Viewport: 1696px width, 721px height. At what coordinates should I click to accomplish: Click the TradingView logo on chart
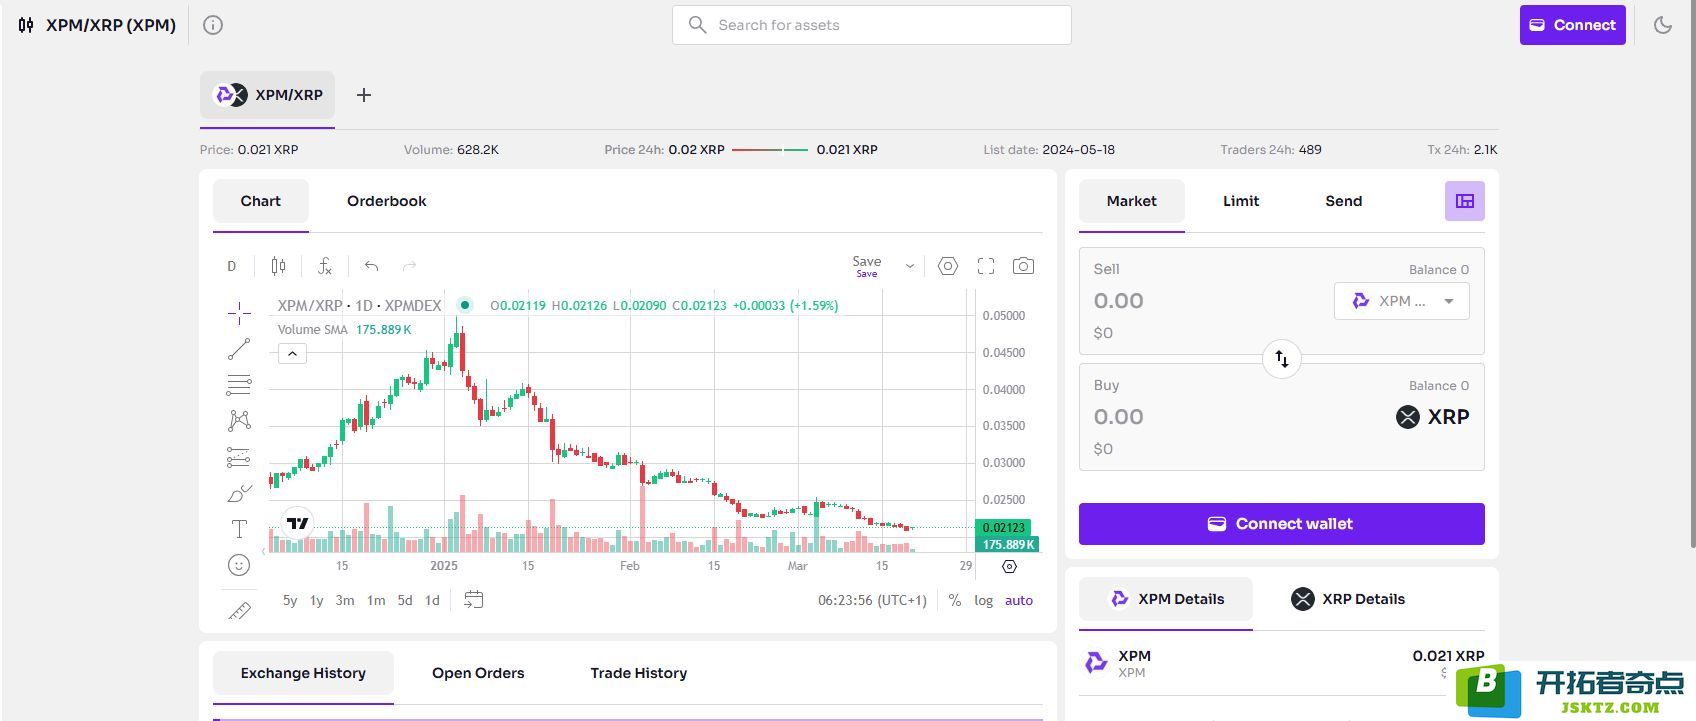point(298,523)
